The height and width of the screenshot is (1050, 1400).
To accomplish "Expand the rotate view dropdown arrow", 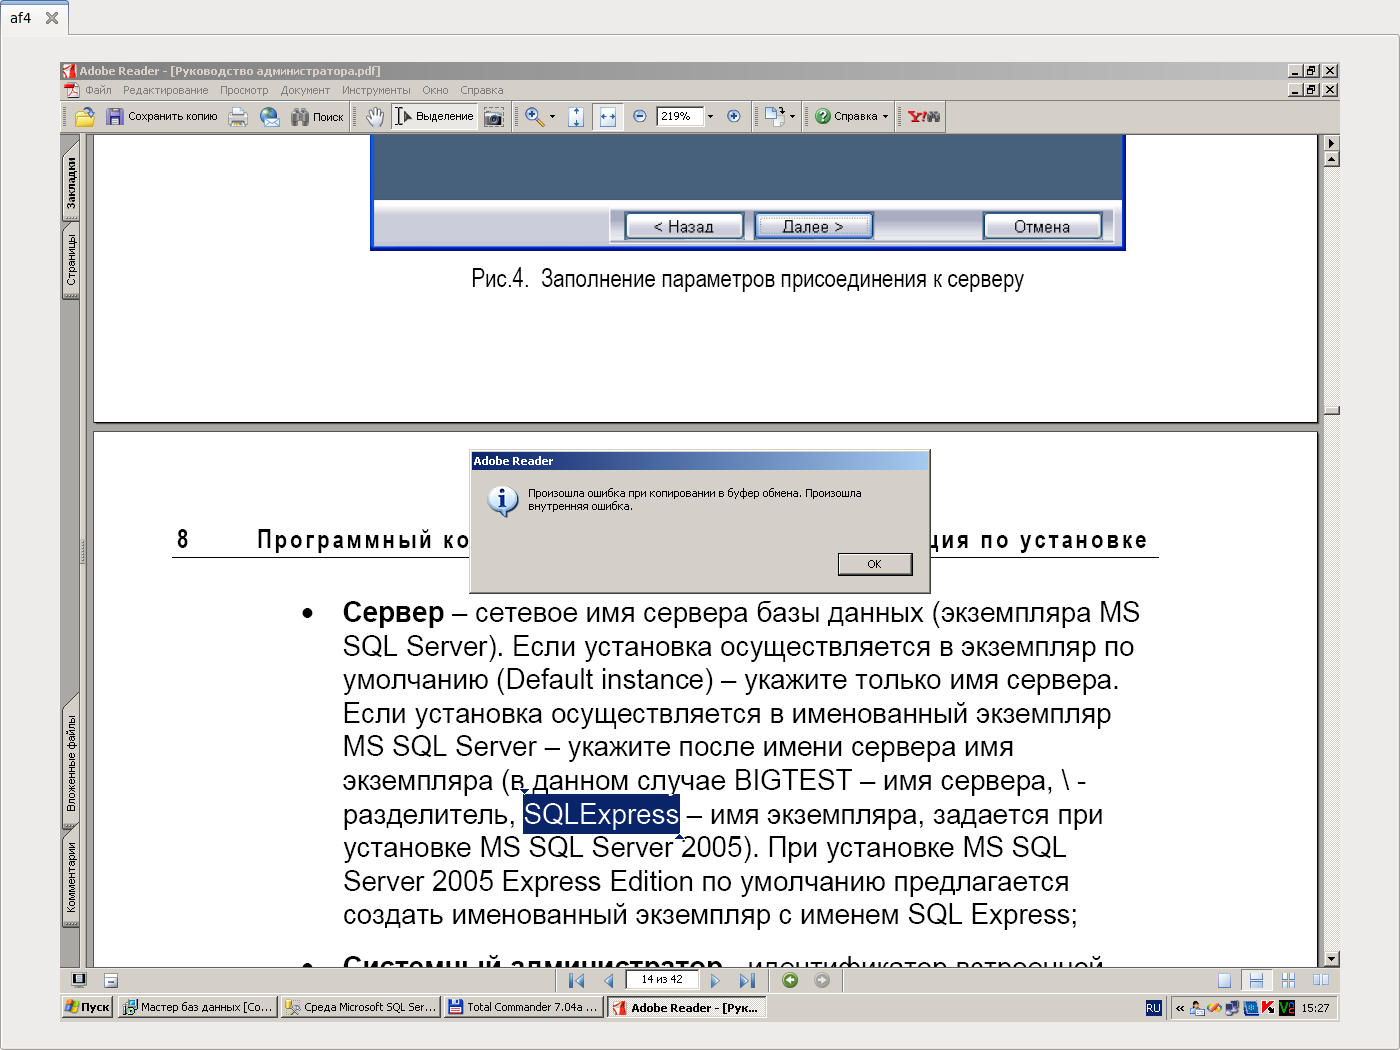I will point(792,116).
